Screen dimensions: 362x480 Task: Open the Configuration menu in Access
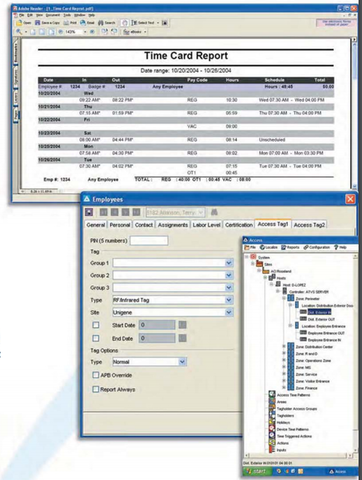pos(316,247)
